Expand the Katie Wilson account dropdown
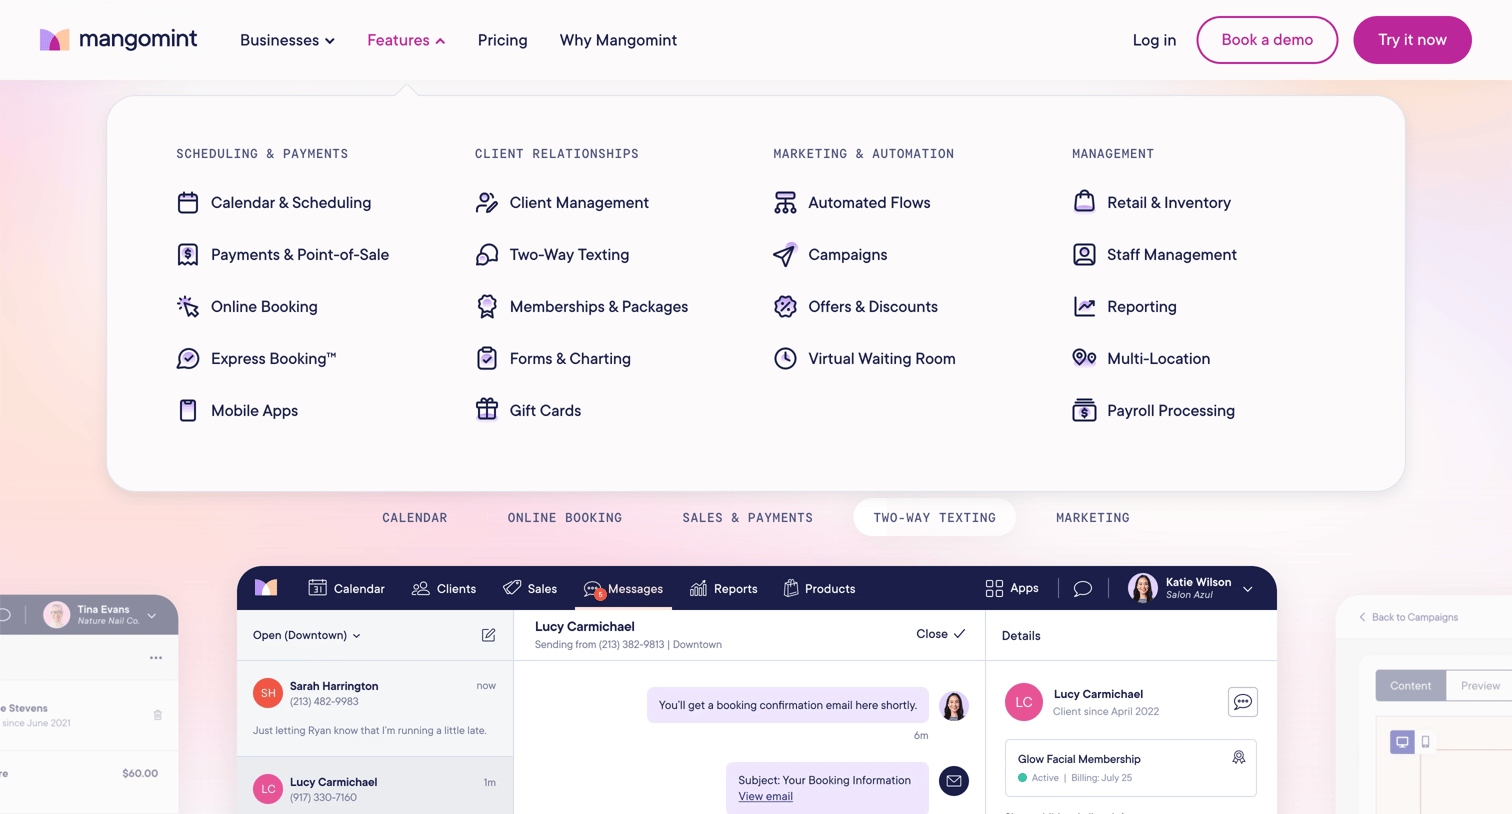Screen dimensions: 1512x814 [1247, 589]
